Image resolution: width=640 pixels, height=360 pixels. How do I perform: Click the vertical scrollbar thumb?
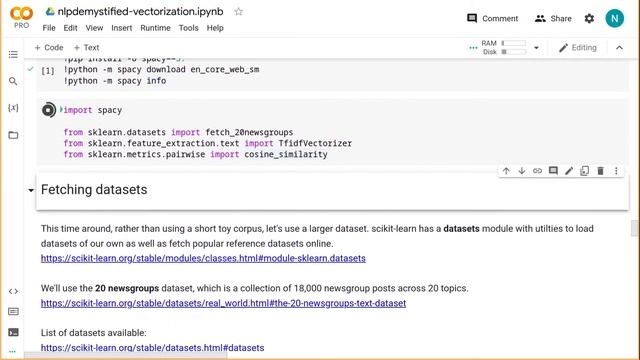pos(634,229)
